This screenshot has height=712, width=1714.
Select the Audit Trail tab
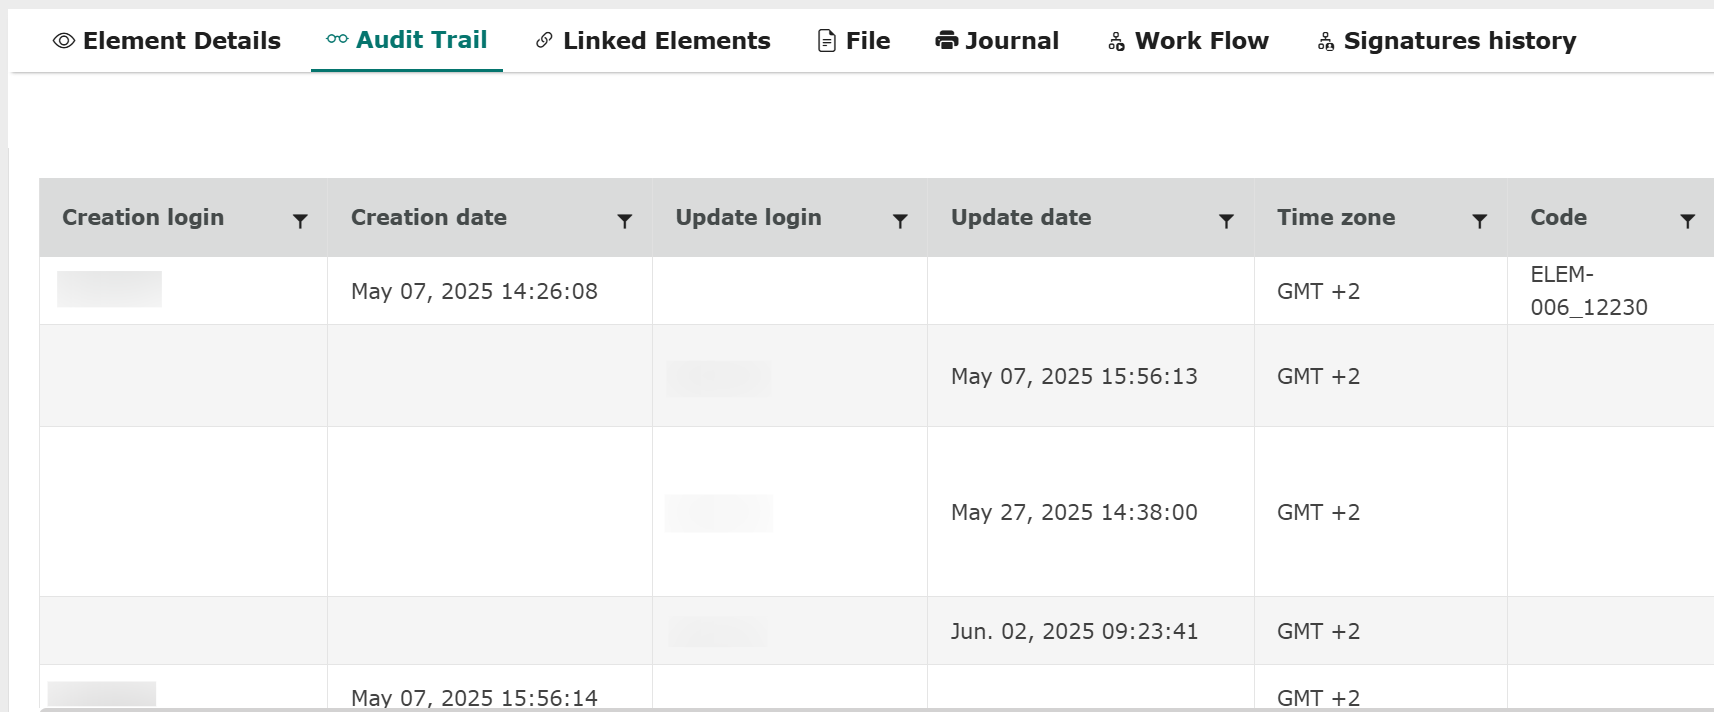pos(421,40)
